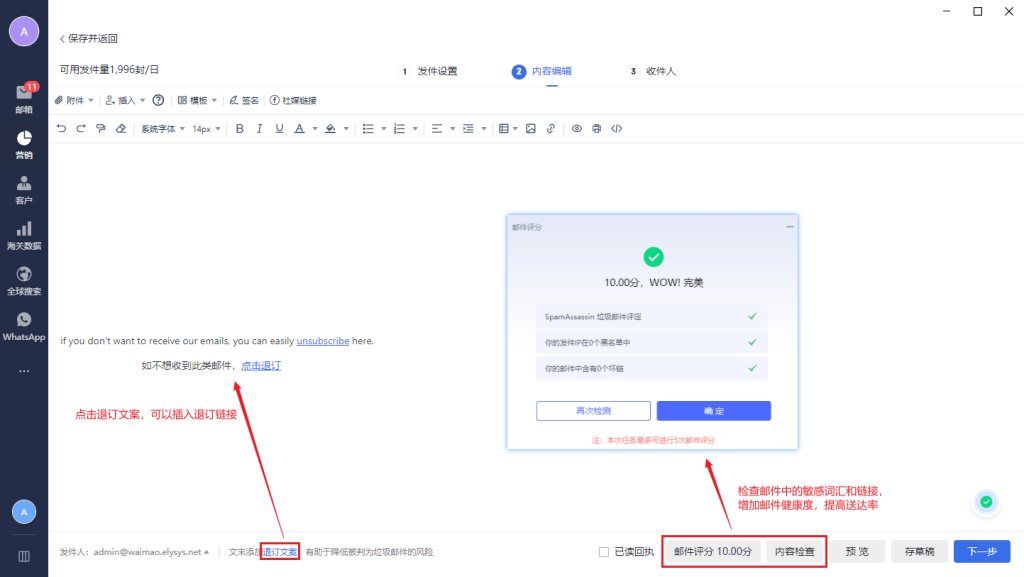
Task: Enable the 已读回执 checkbox
Action: (603, 552)
